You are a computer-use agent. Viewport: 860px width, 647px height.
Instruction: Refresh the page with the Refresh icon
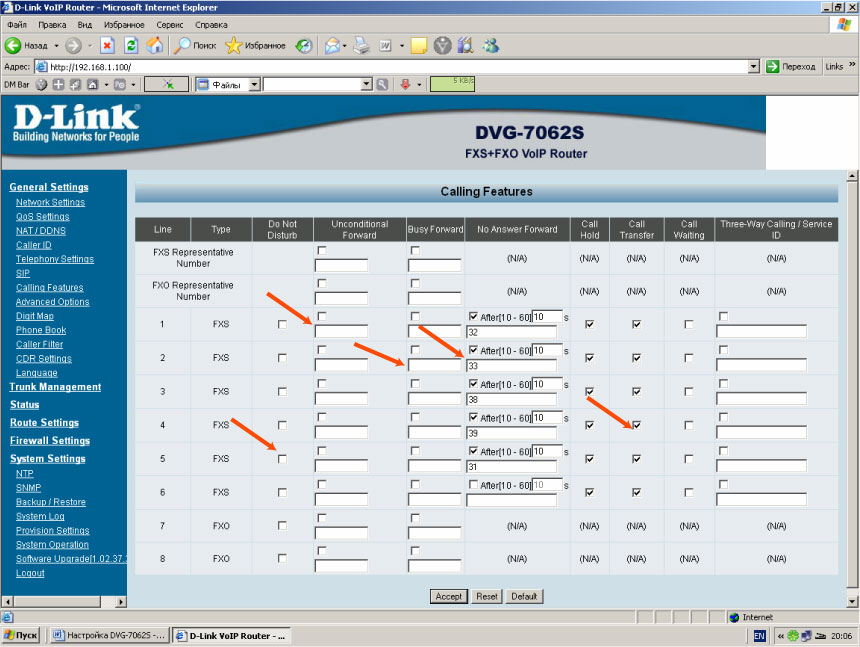click(130, 45)
